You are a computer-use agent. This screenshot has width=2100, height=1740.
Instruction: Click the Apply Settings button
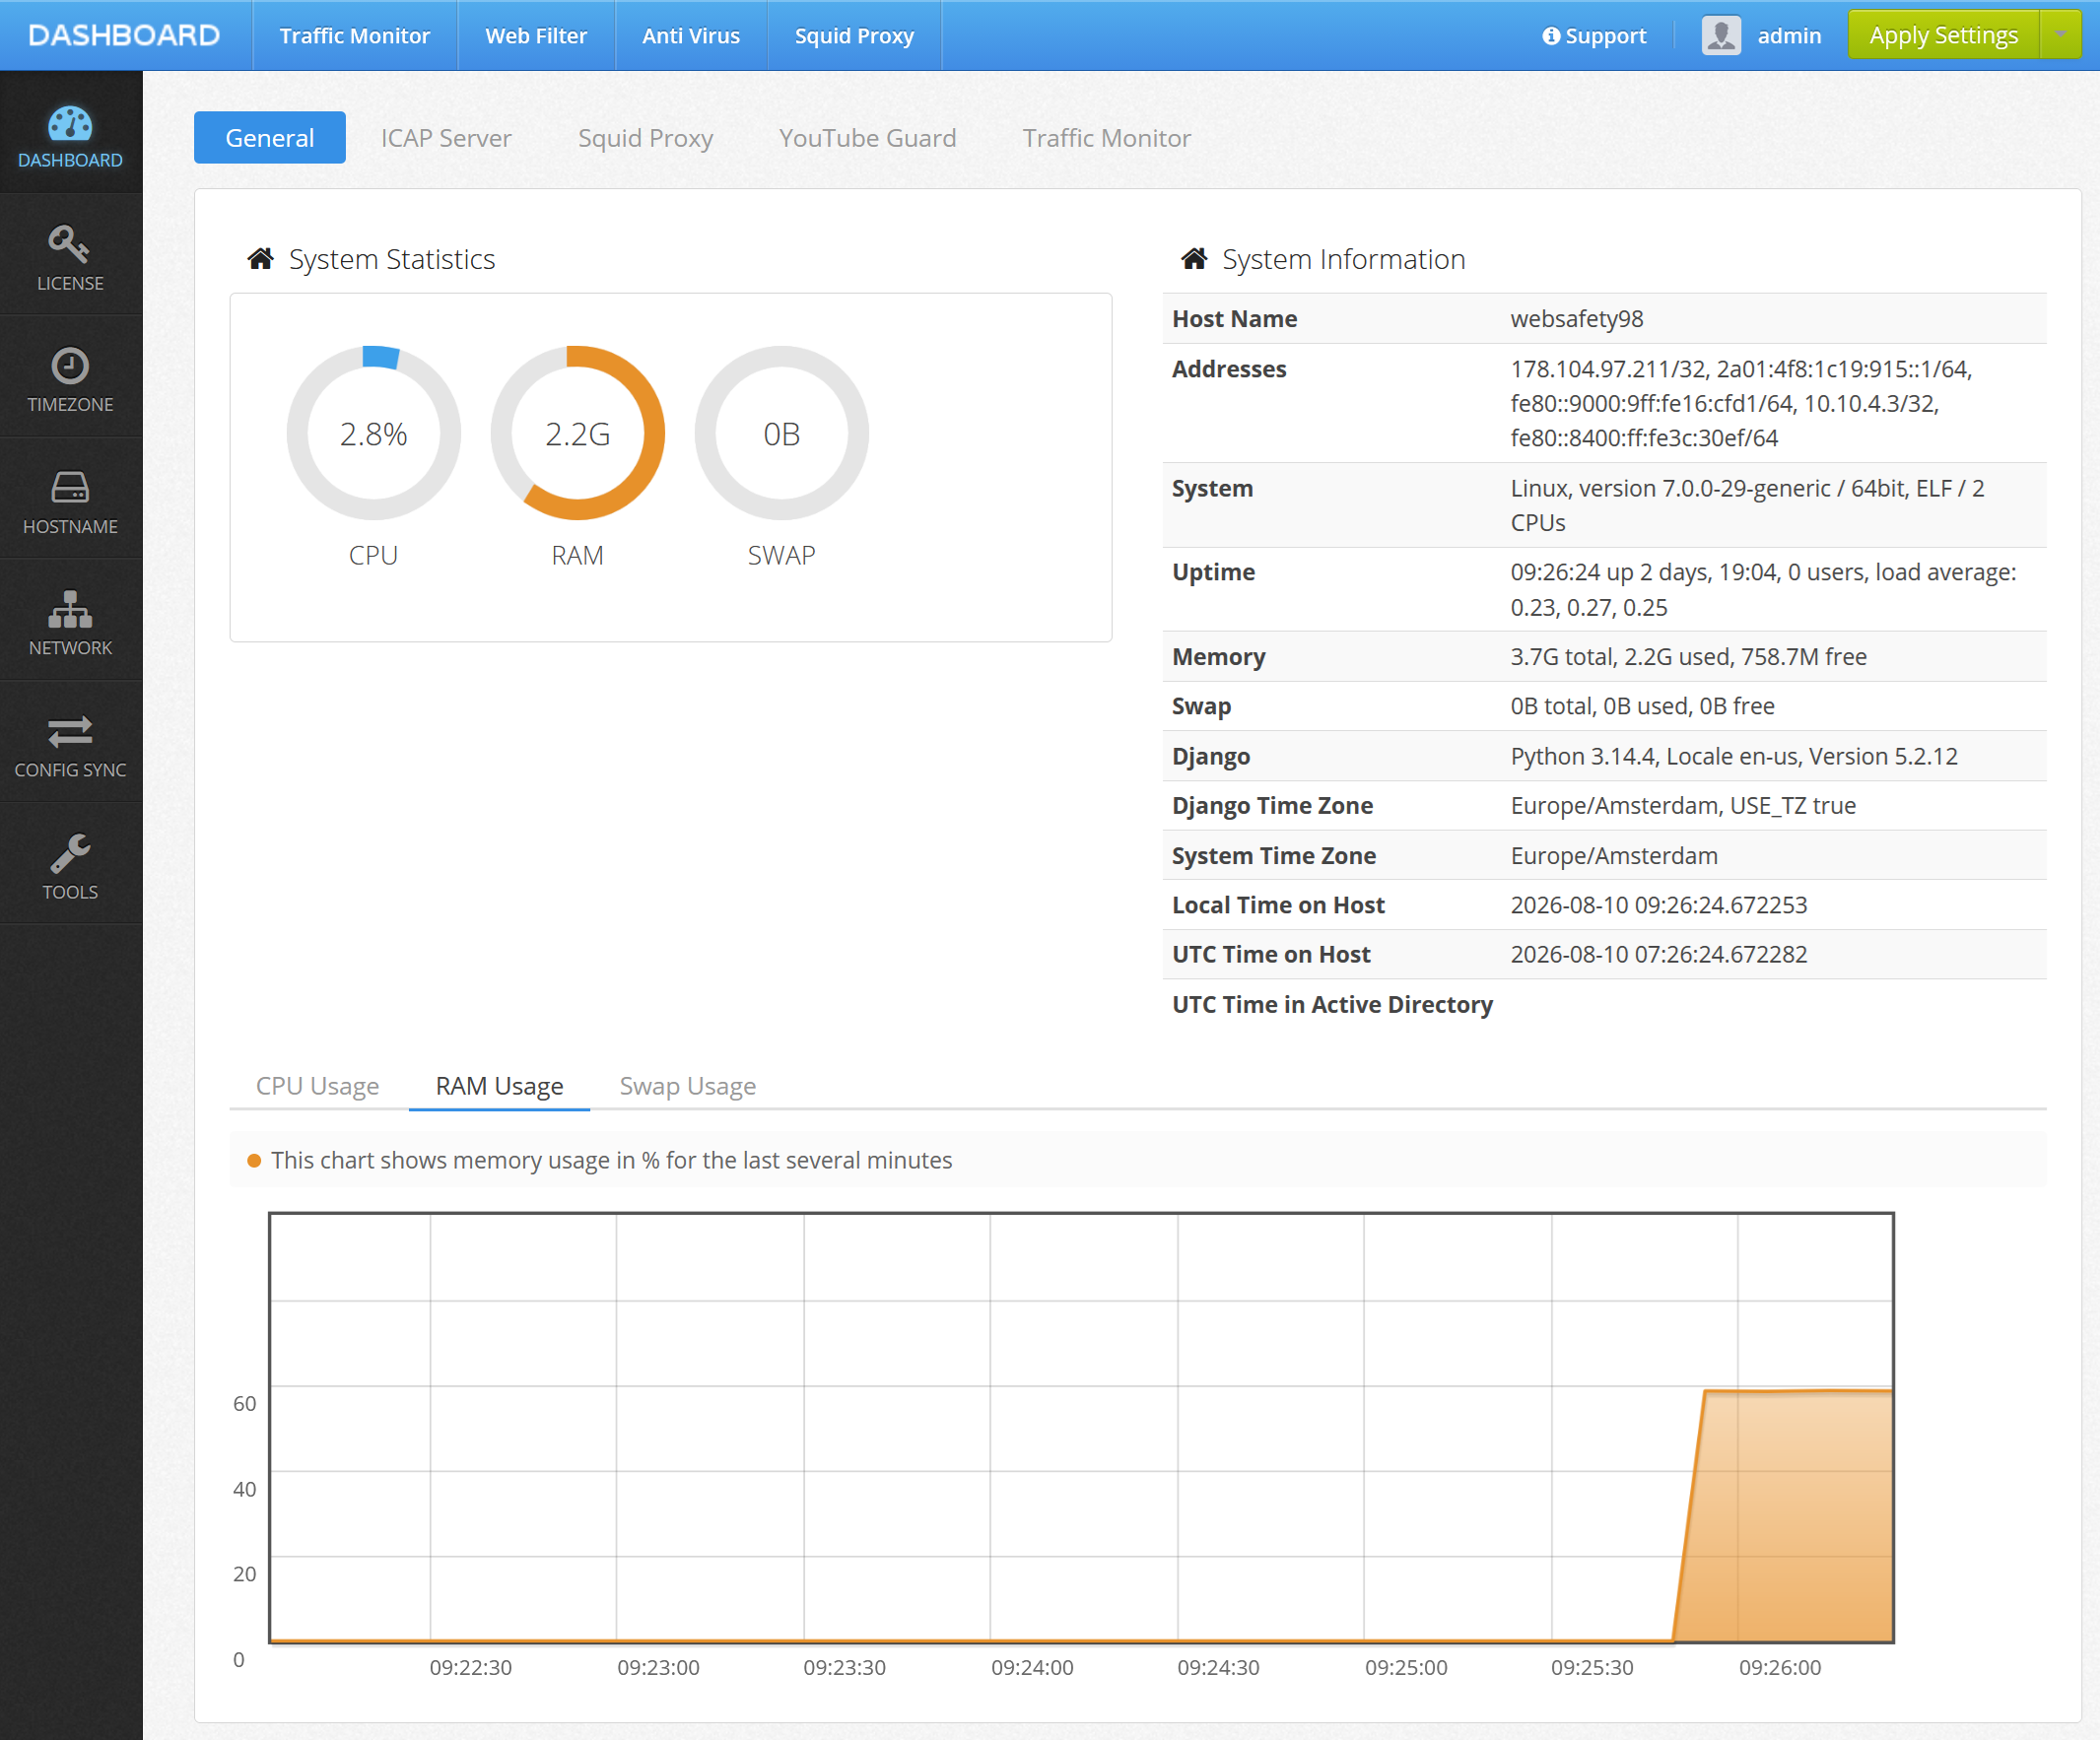click(x=1943, y=35)
